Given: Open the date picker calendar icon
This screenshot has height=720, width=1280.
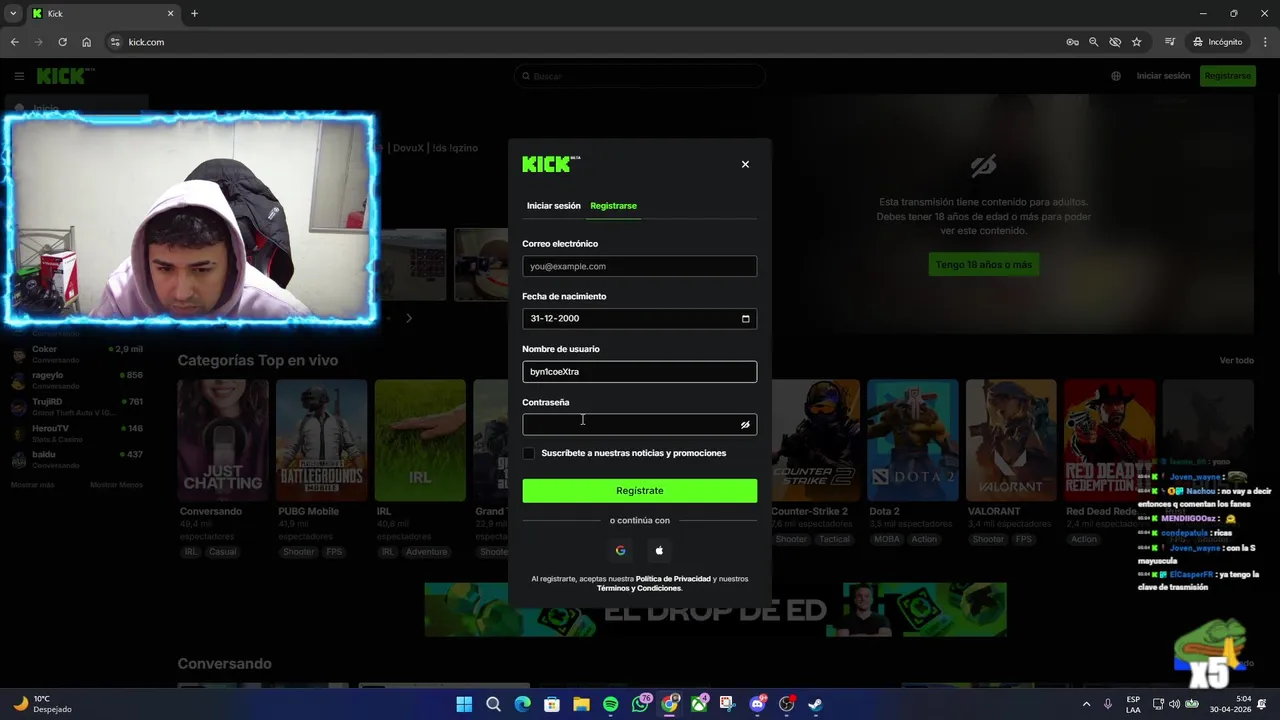Looking at the screenshot, I should pos(745,319).
